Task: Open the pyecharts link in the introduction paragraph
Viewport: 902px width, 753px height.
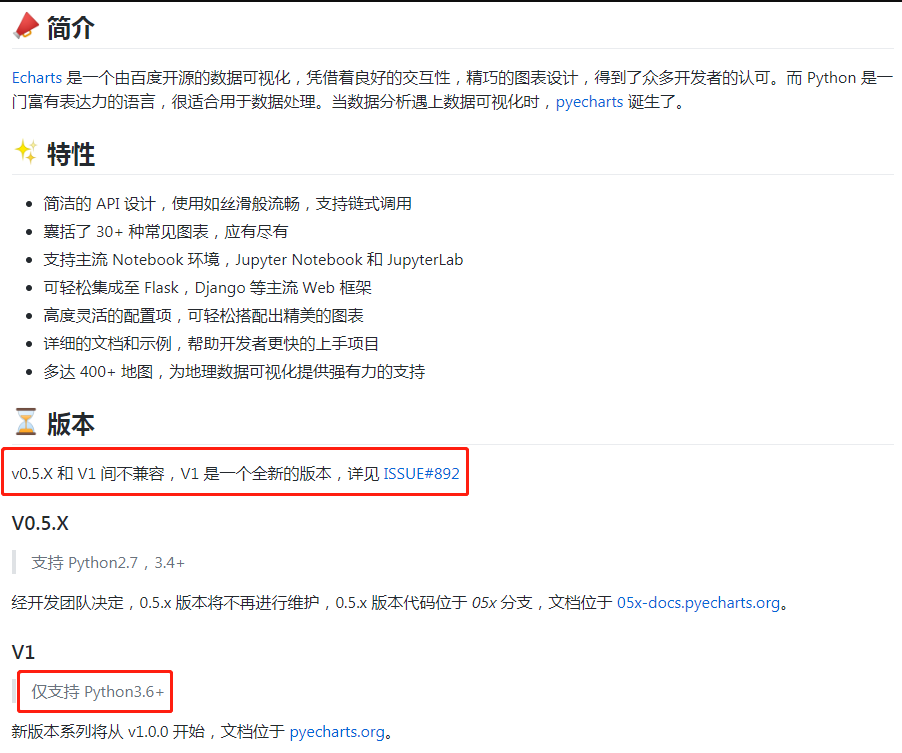Action: [589, 102]
